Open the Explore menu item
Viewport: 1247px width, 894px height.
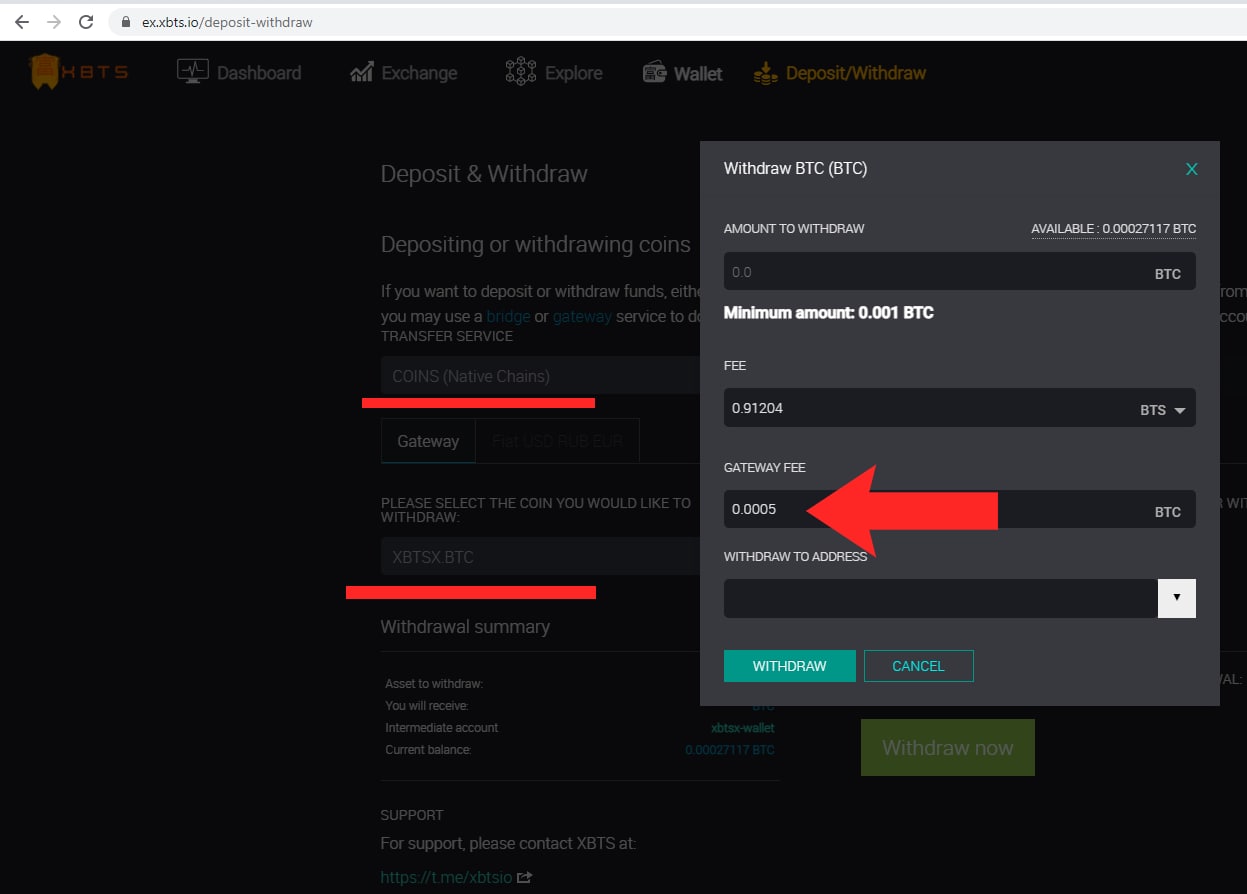(x=553, y=72)
